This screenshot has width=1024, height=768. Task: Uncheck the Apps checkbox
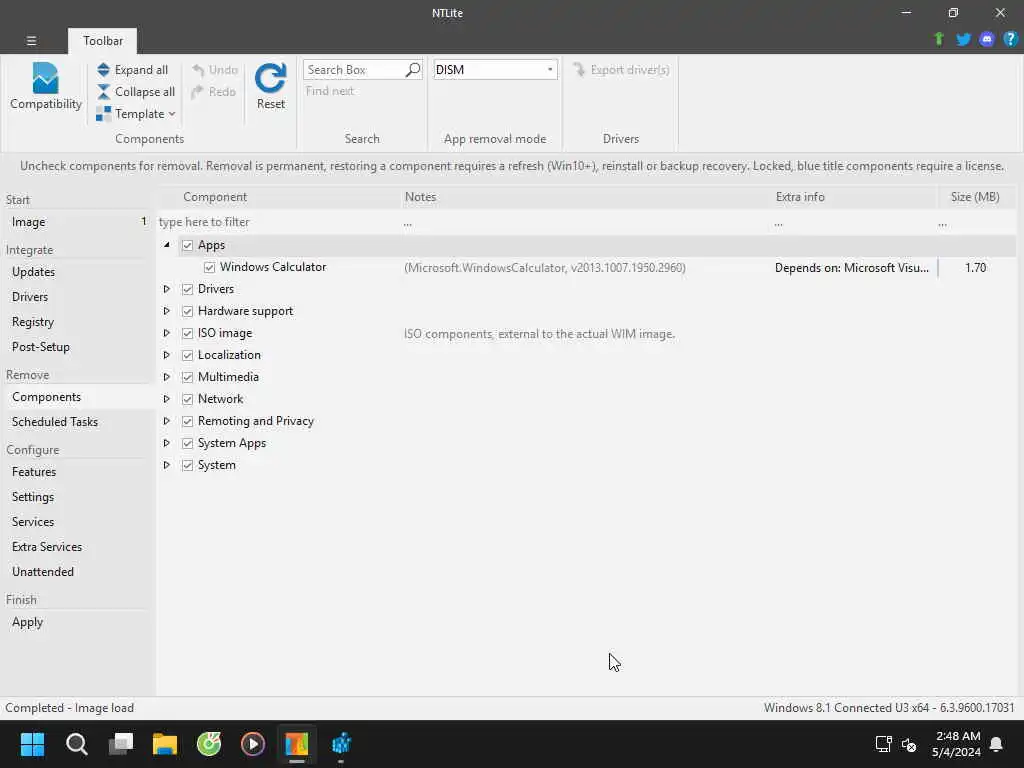click(x=187, y=245)
